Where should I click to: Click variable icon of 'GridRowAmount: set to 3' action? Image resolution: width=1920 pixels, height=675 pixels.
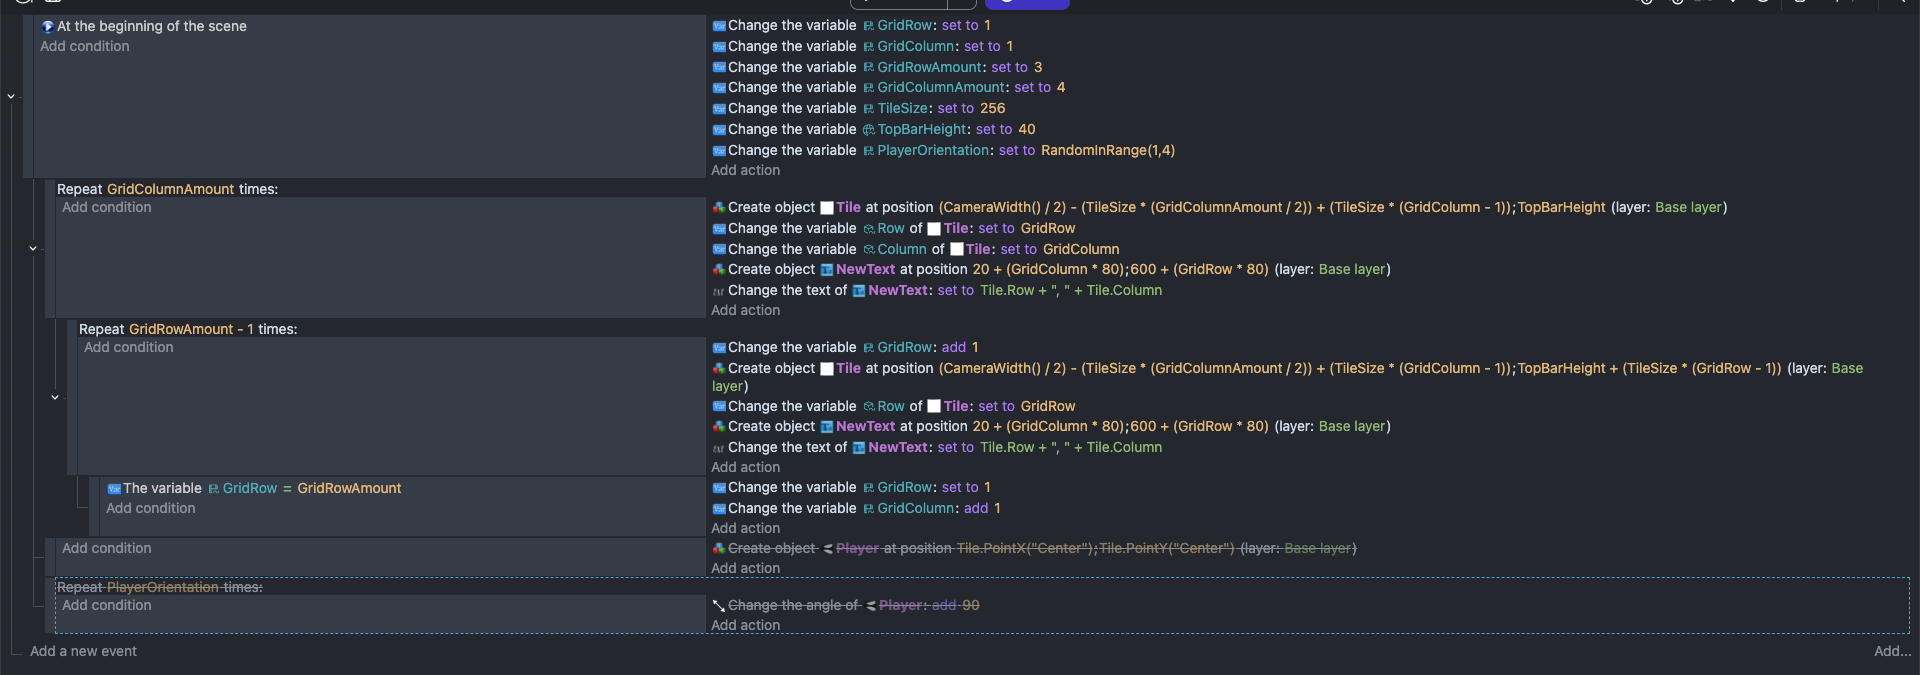(719, 68)
